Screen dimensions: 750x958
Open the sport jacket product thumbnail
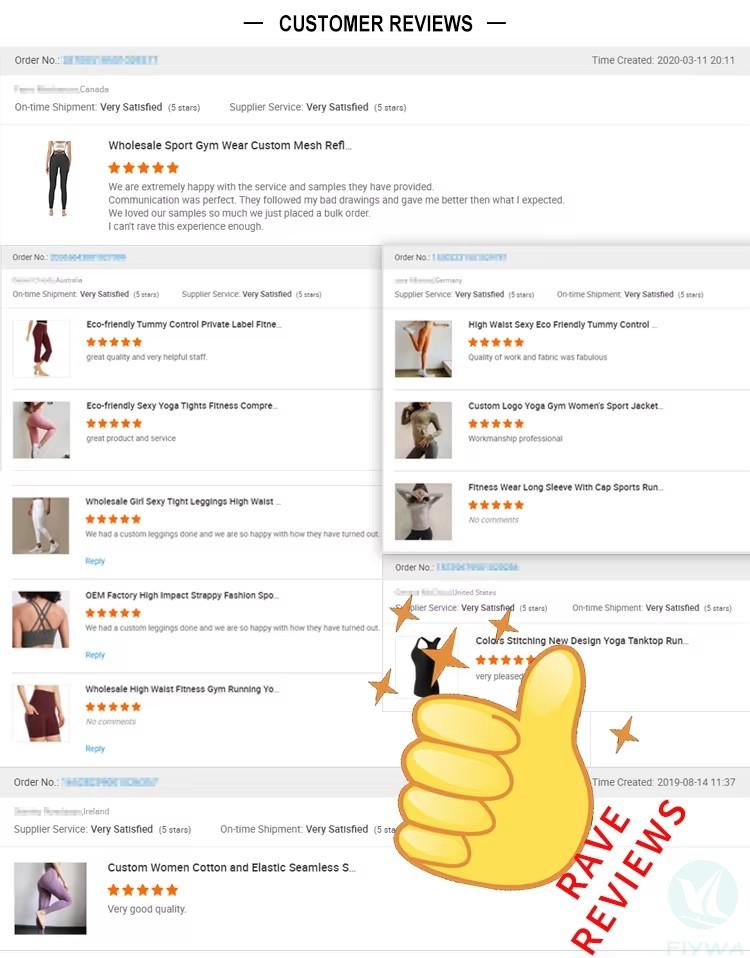(423, 430)
